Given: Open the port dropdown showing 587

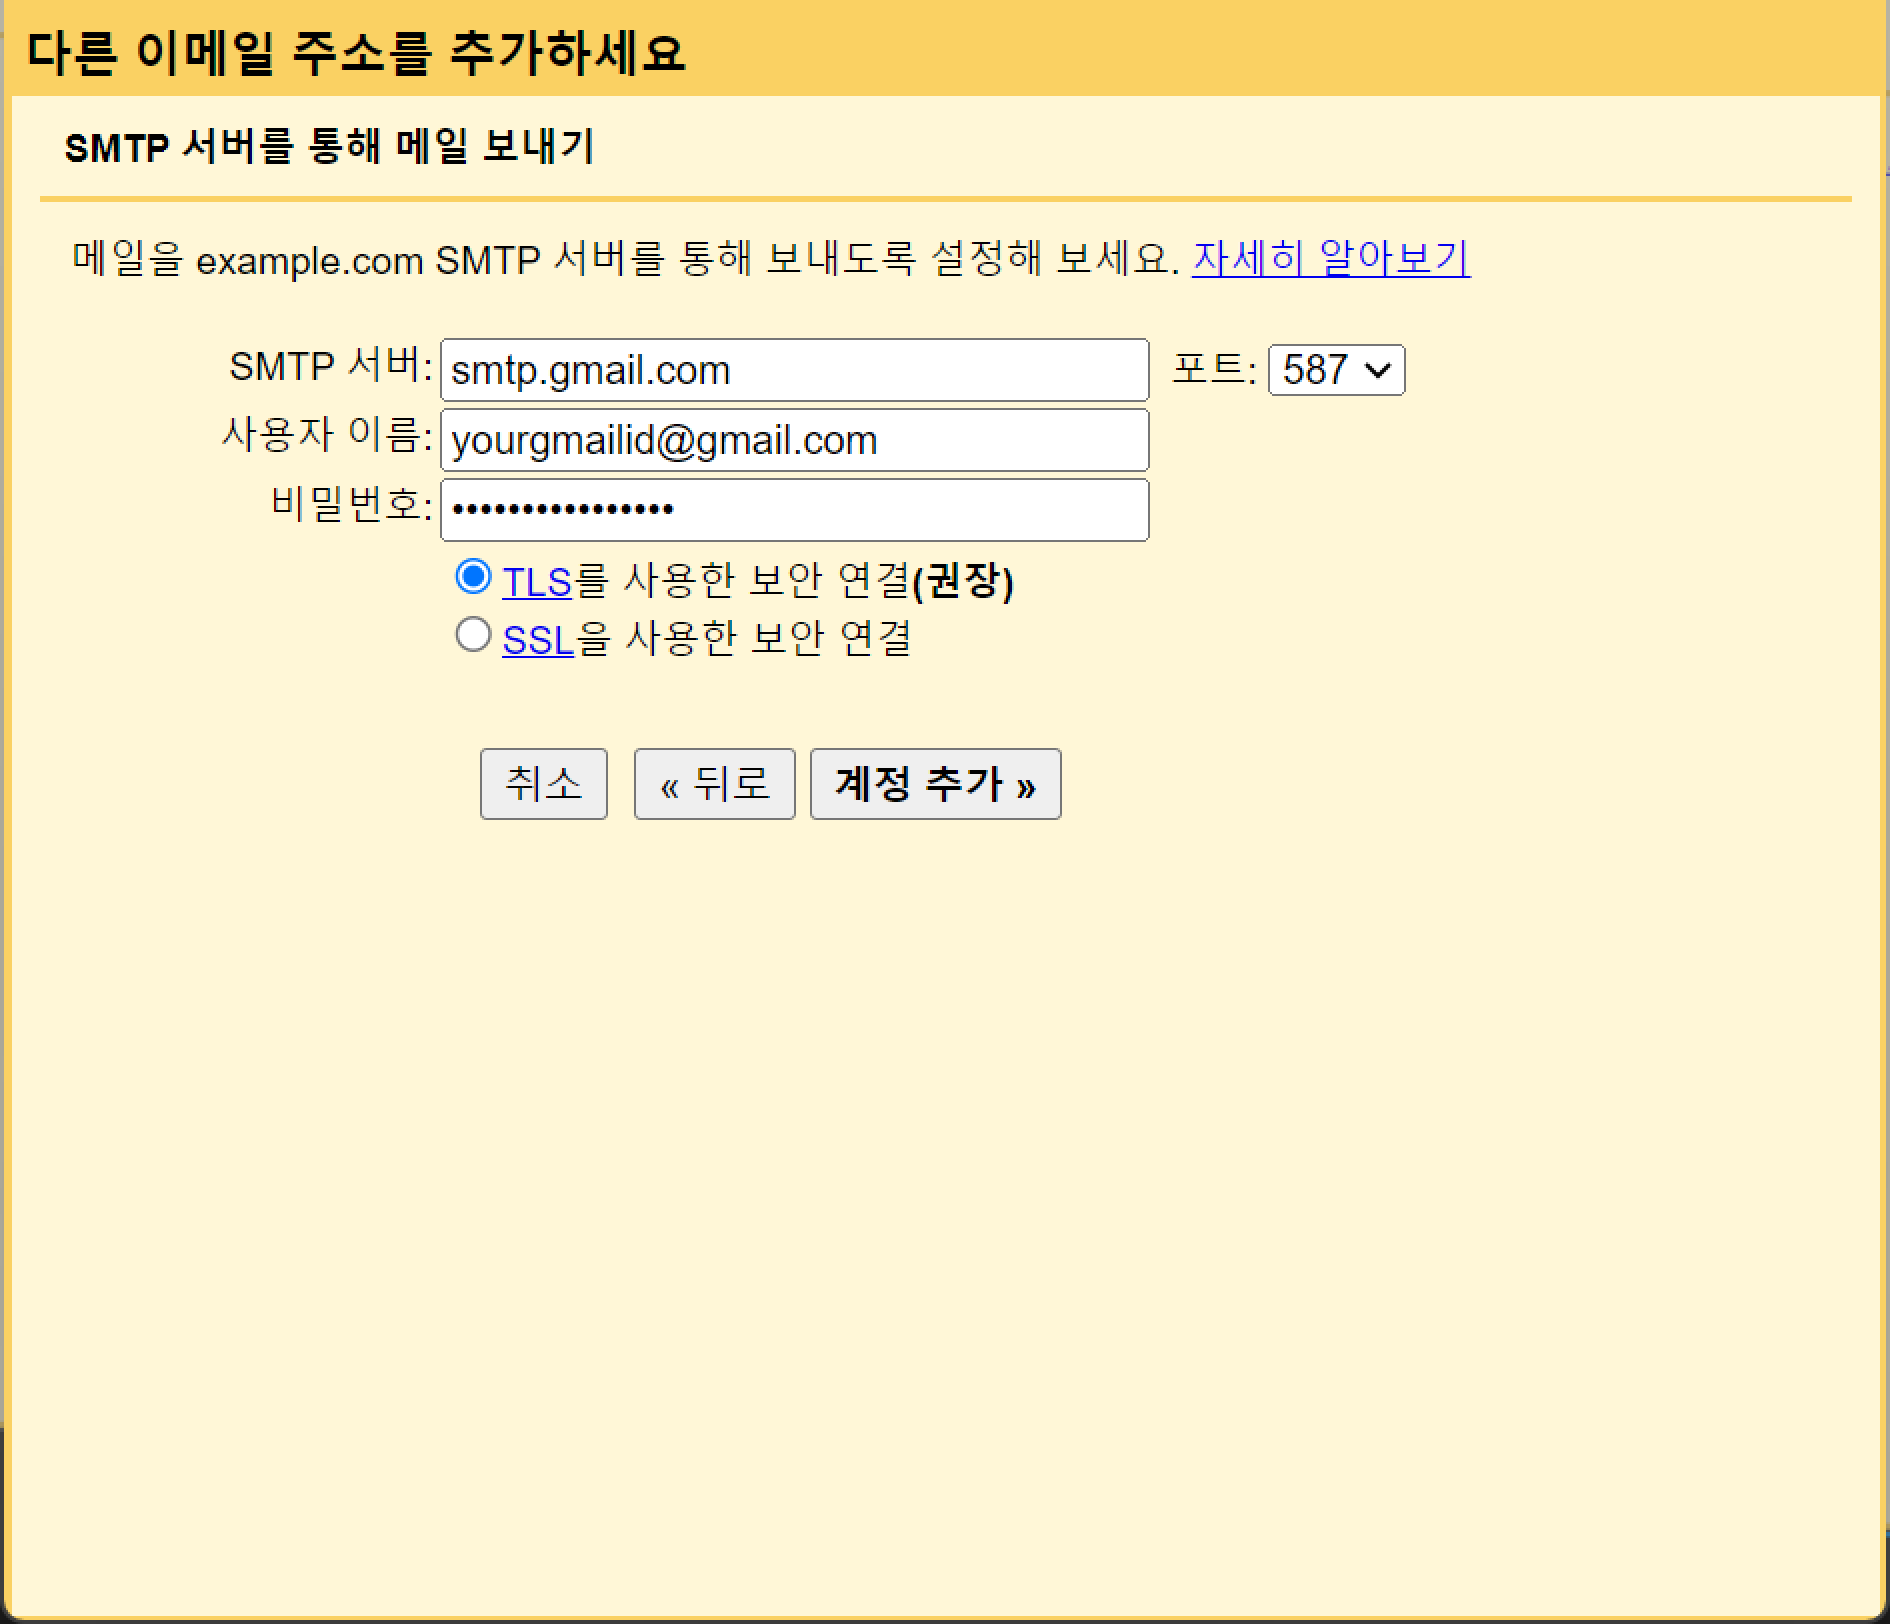Looking at the screenshot, I should [x=1336, y=370].
